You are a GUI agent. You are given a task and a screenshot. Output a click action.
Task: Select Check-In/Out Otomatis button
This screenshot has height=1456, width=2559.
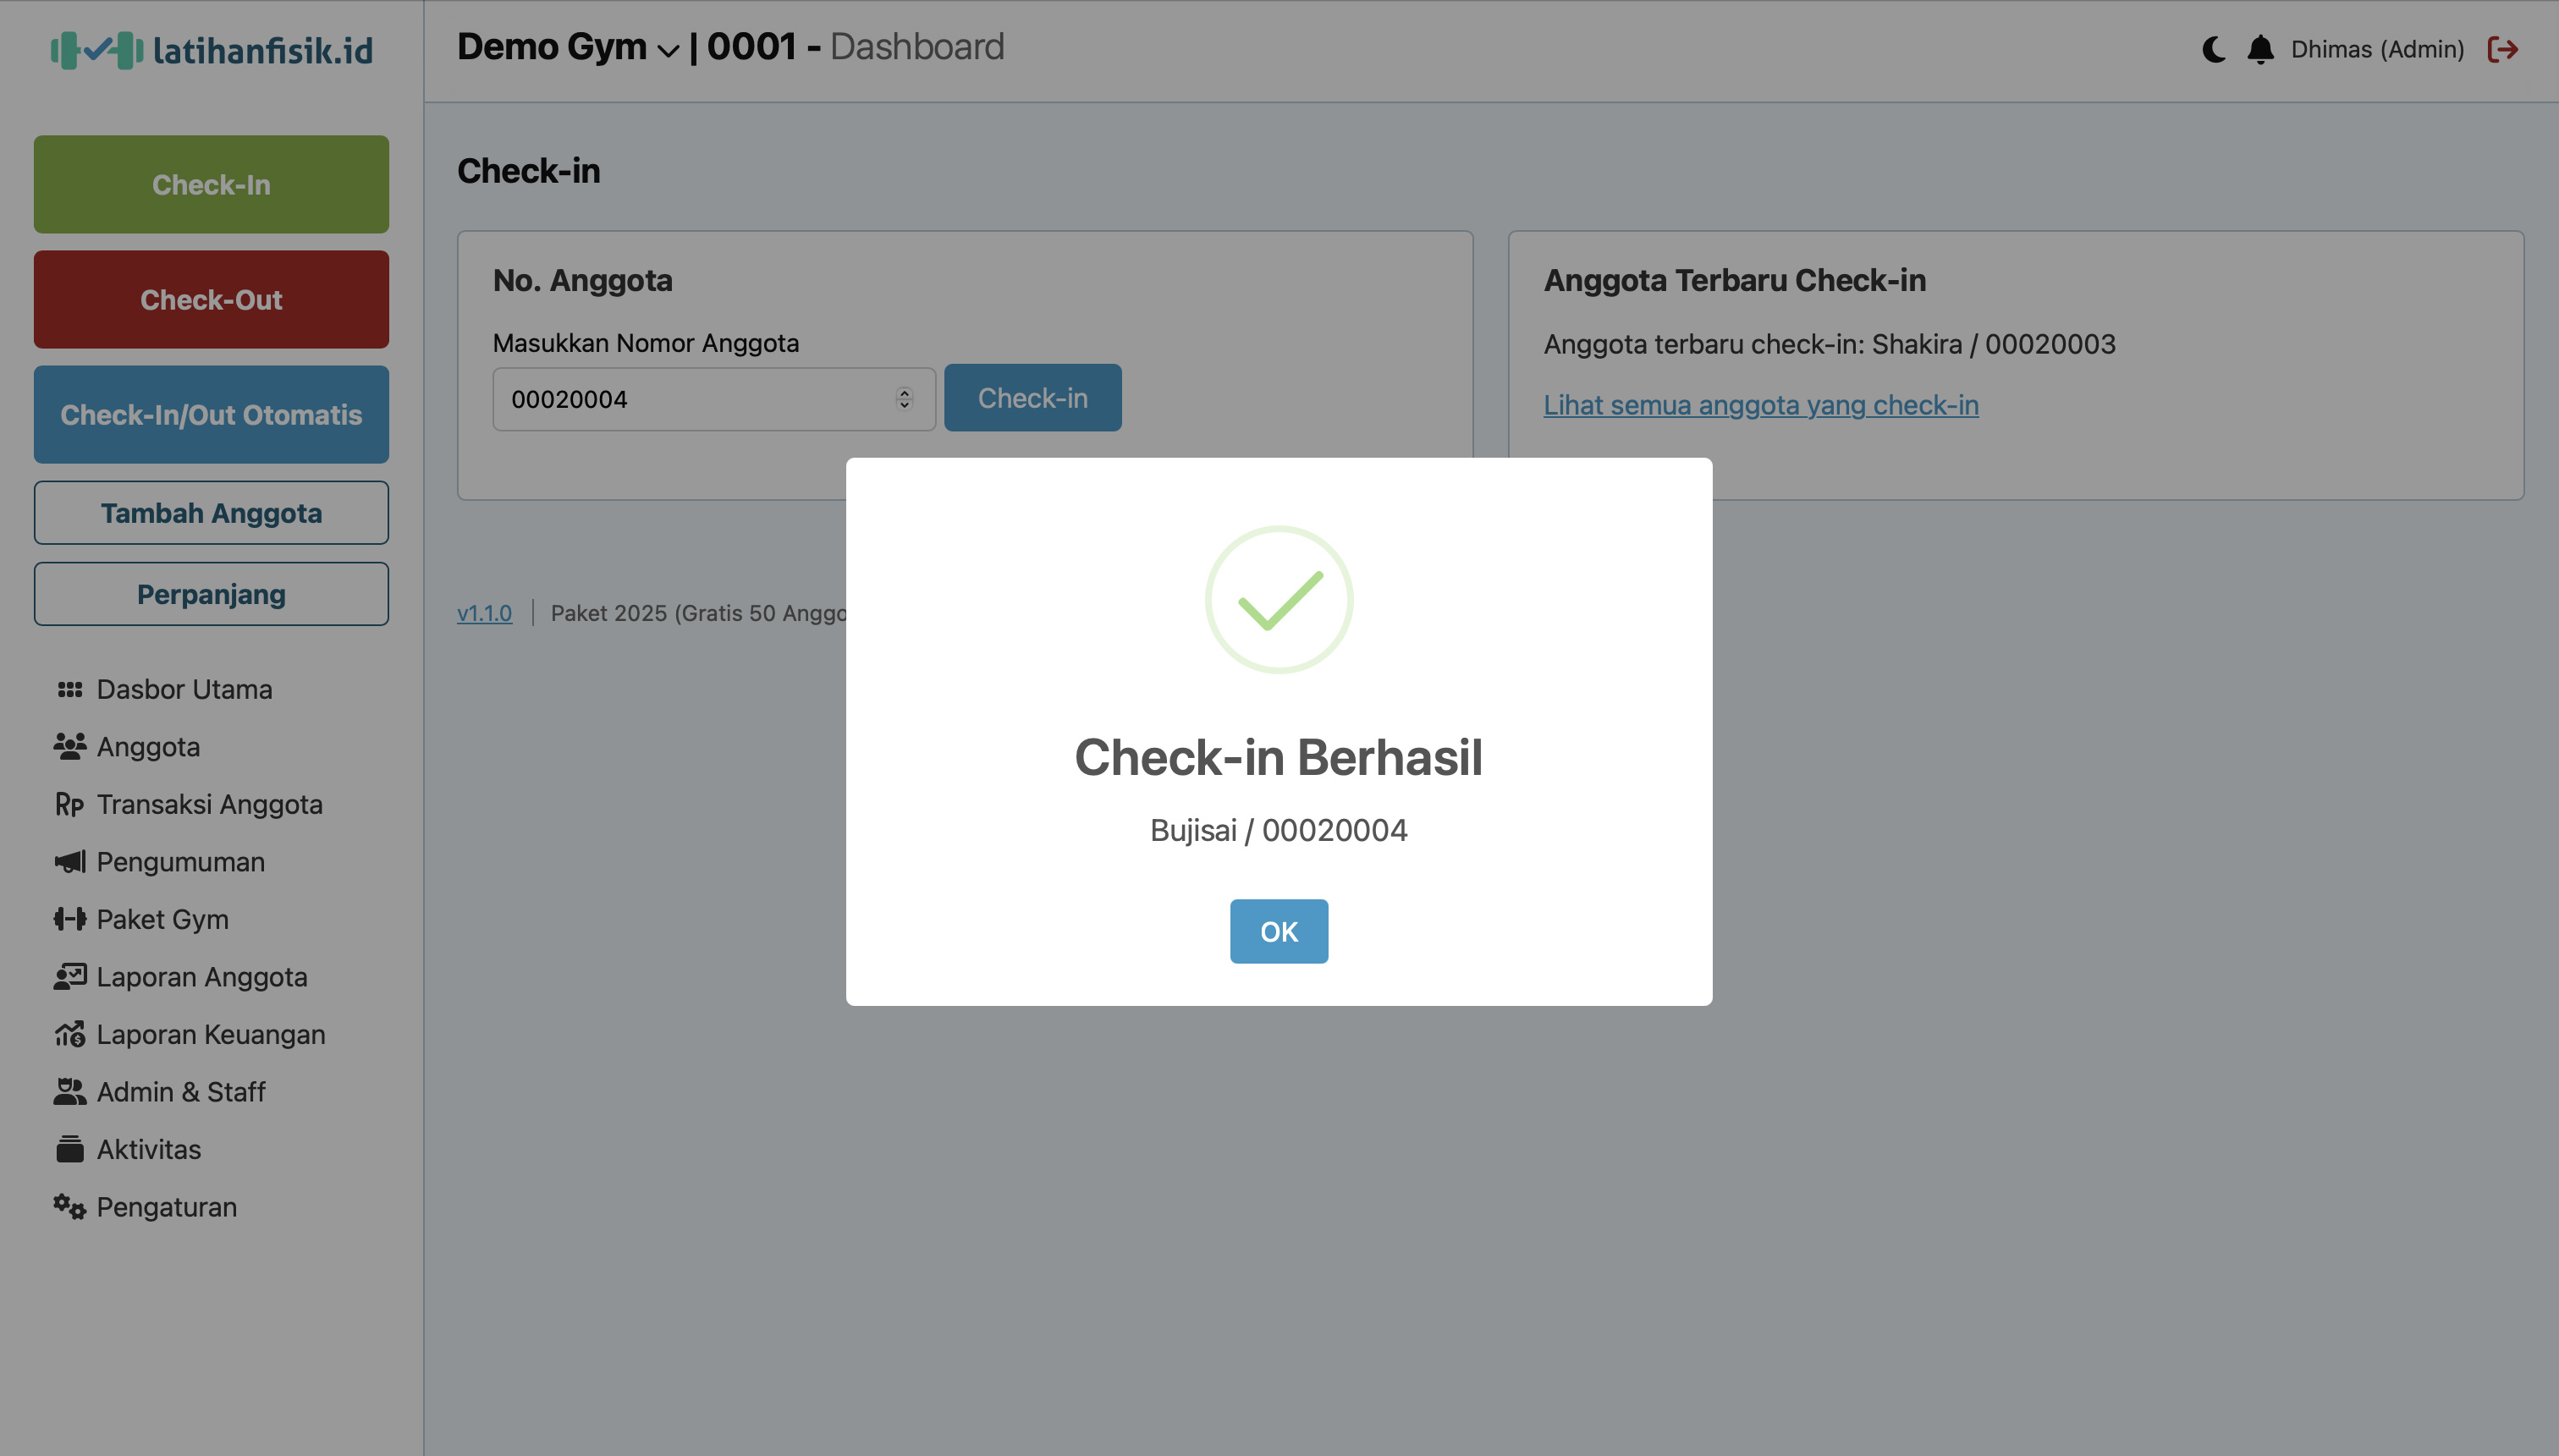(211, 415)
